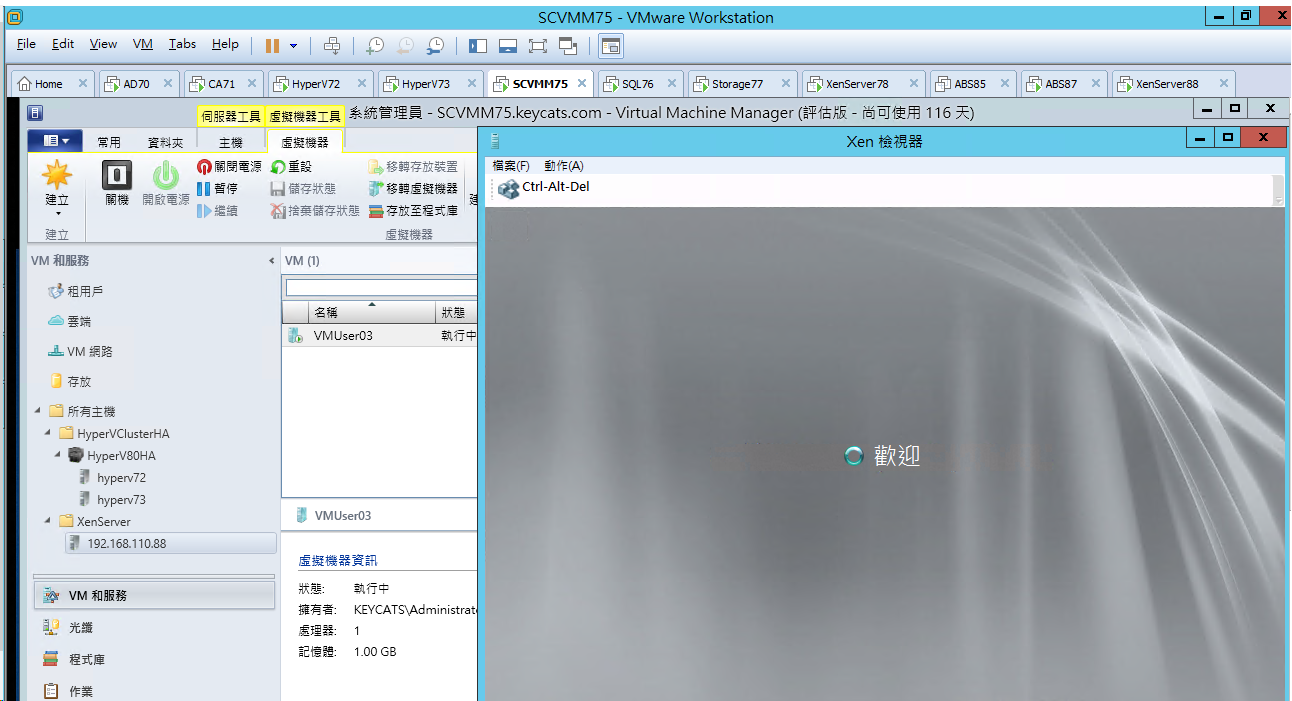The image size is (1292, 701).
Task: Toggle the VMware library sidebar view icon
Action: point(478,45)
